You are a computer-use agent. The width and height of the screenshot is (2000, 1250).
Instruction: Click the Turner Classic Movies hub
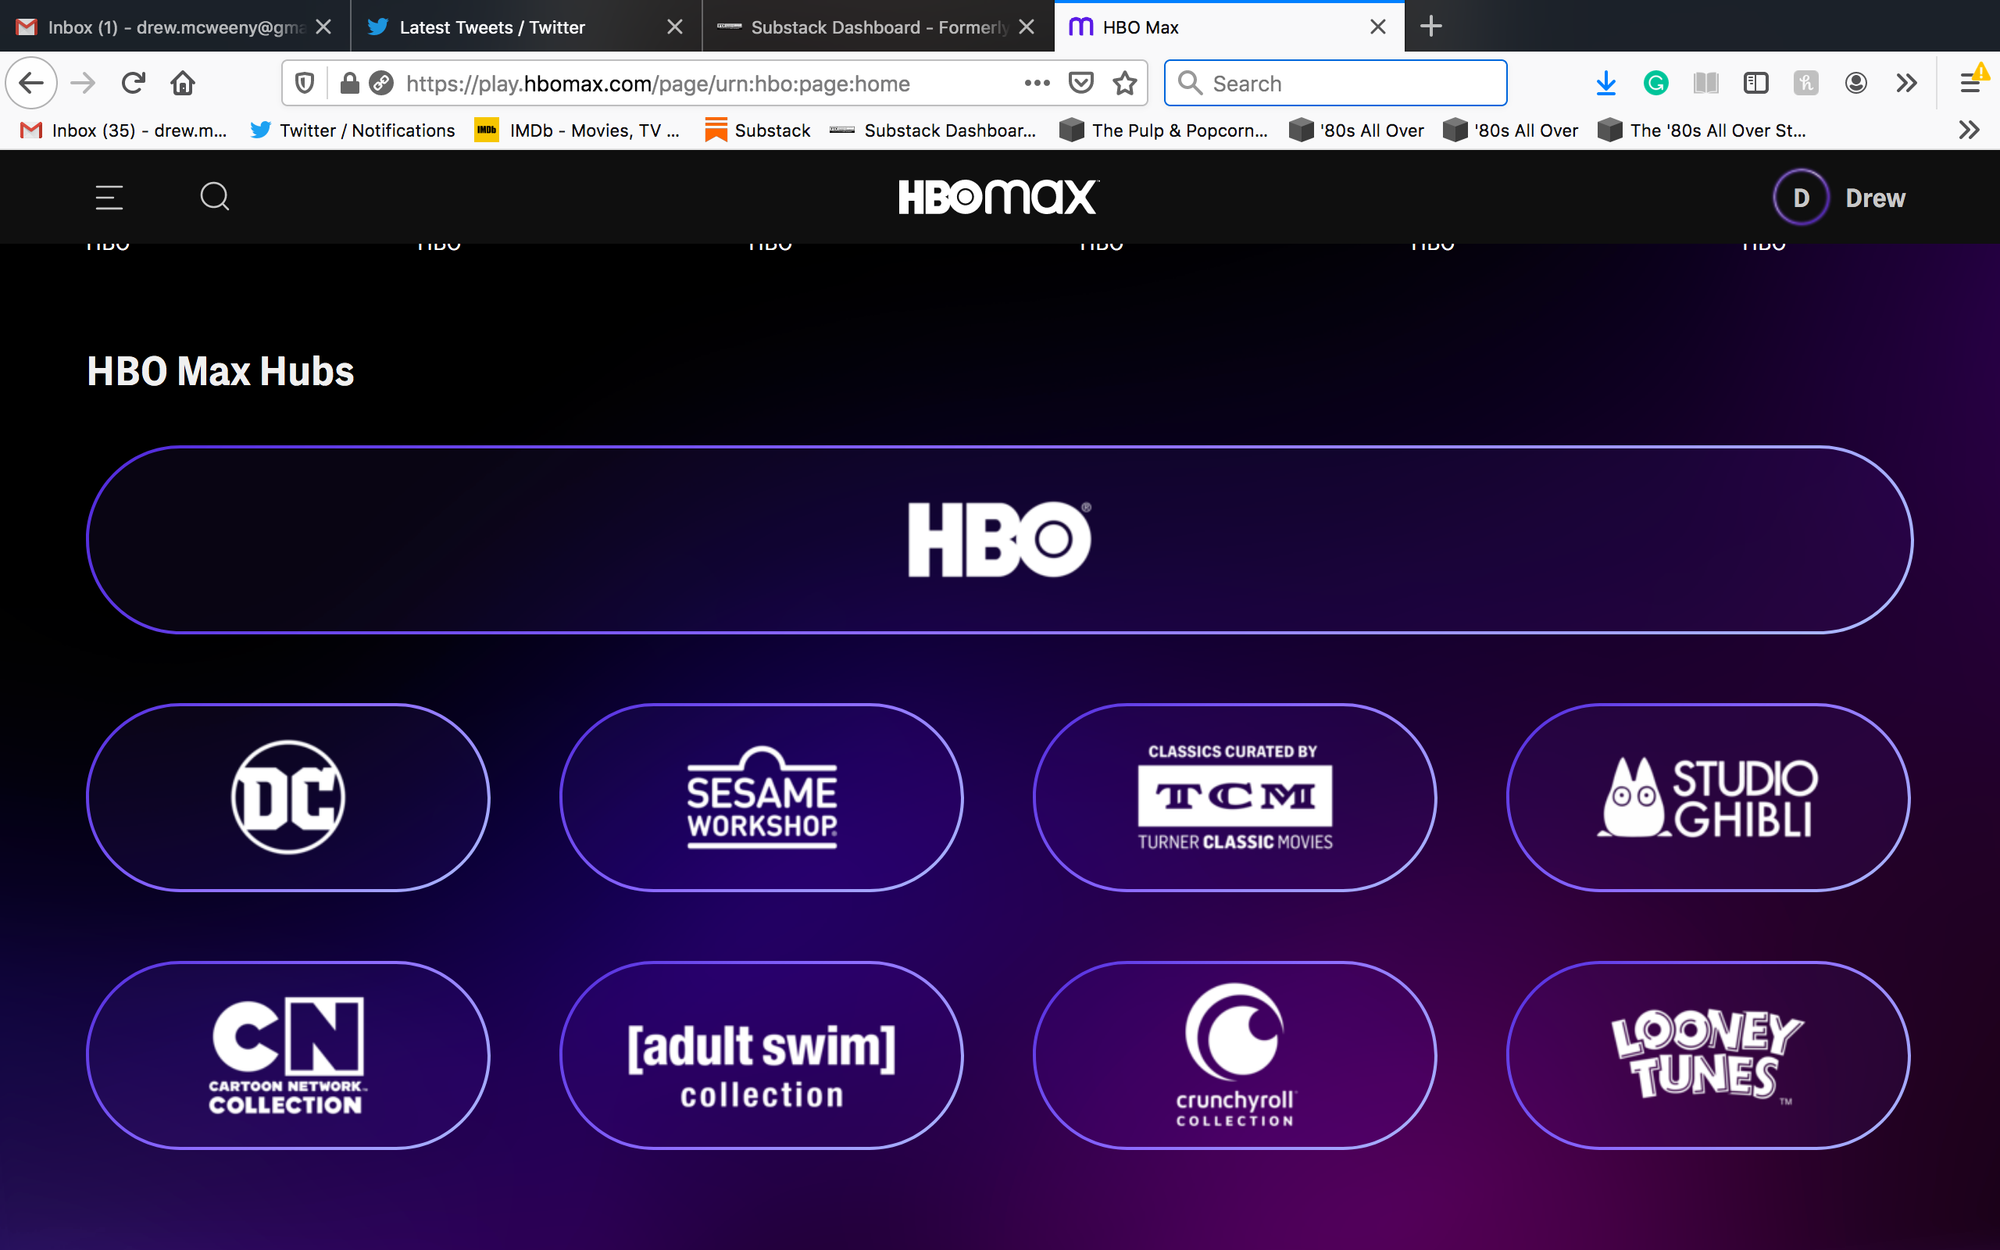(x=1234, y=797)
